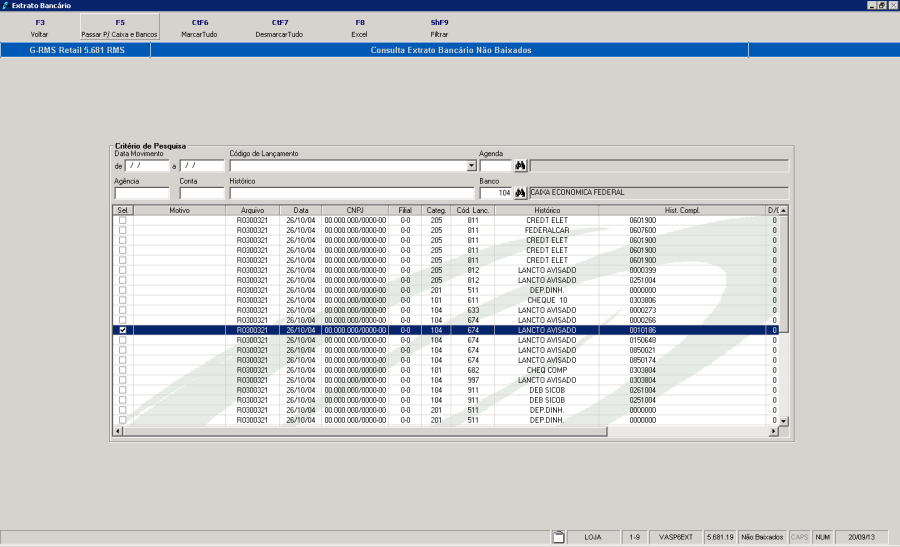Sort by the CNPJ column header

(355, 211)
